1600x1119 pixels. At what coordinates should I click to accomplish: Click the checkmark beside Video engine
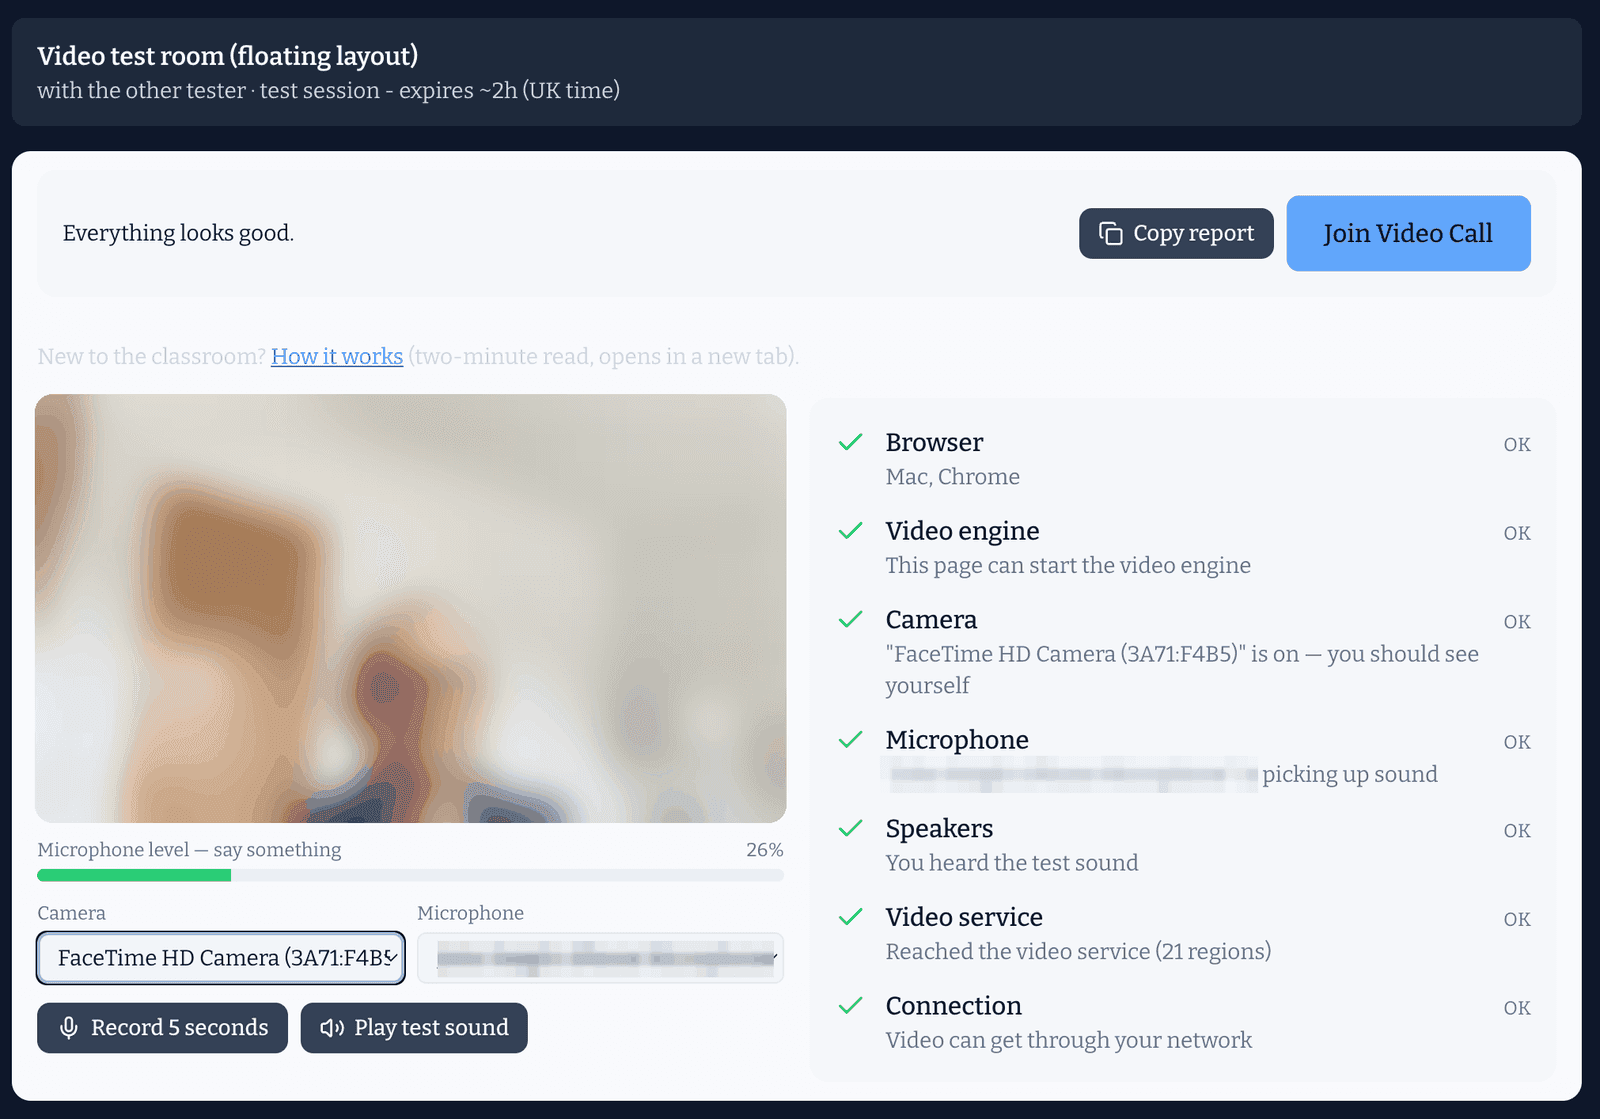click(851, 531)
